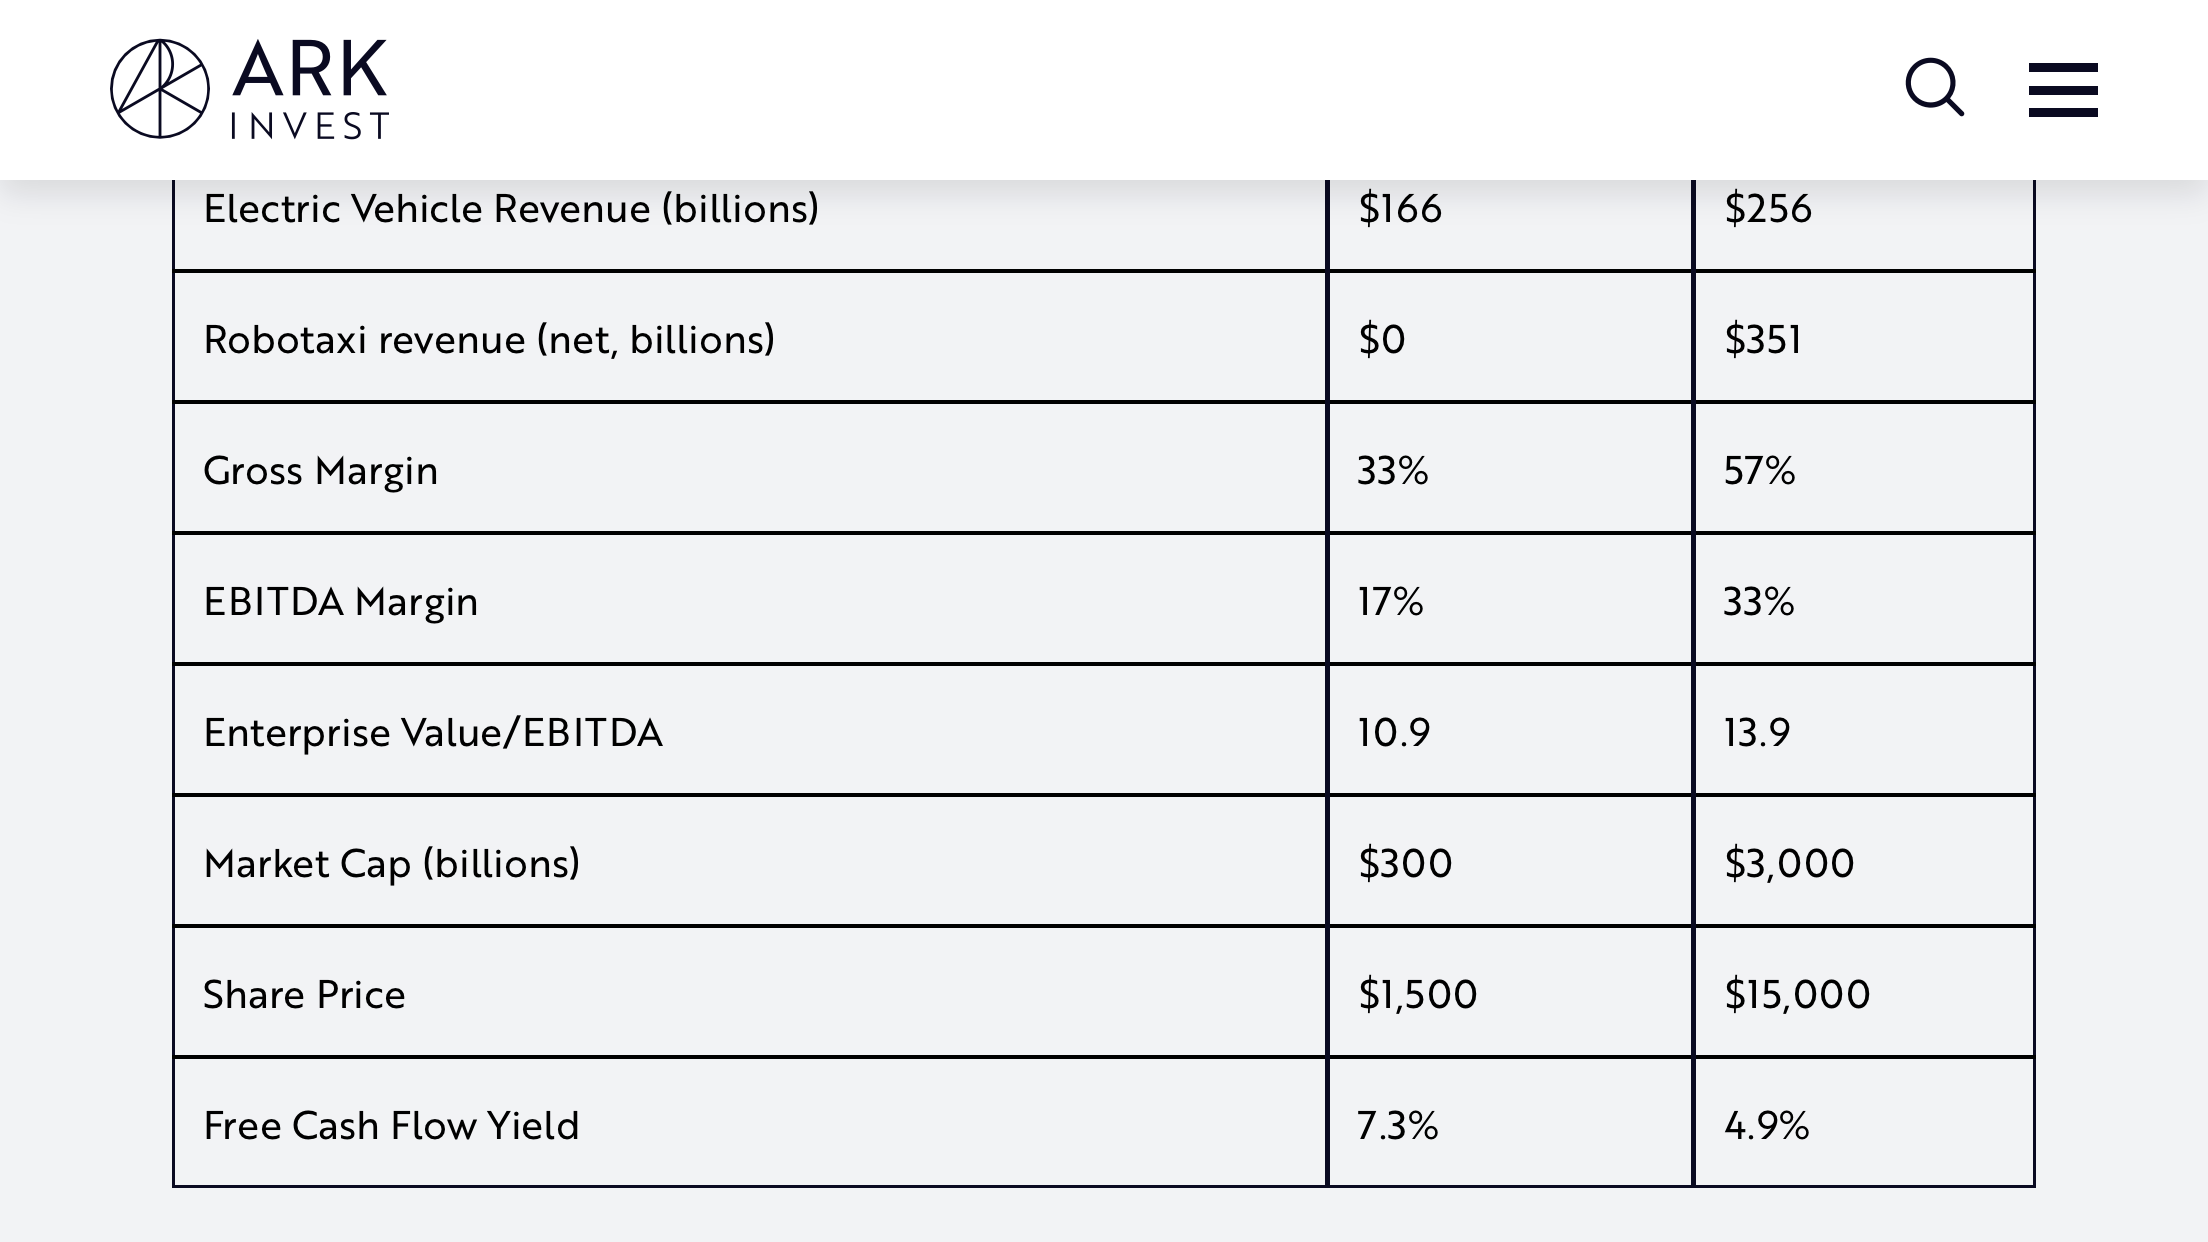Click the ARK circular logo emblem
This screenshot has width=2208, height=1242.
[x=160, y=89]
